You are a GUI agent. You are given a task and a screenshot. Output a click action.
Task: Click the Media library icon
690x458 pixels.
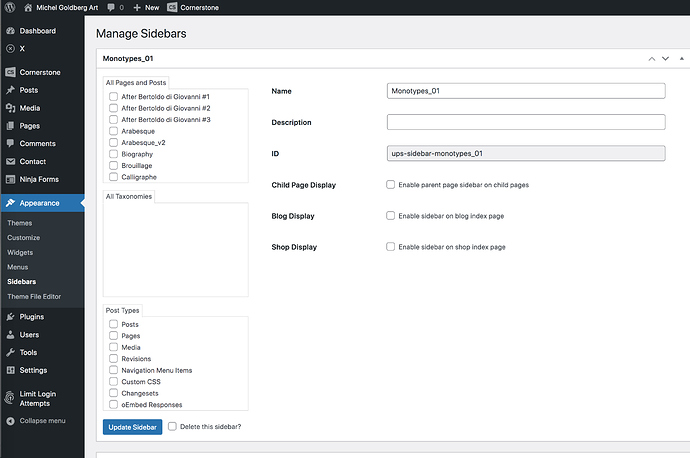point(11,108)
